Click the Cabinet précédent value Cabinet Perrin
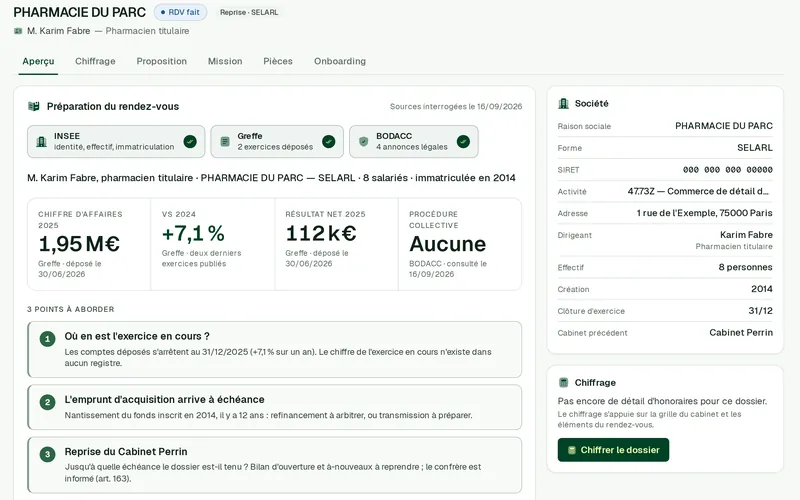The width and height of the screenshot is (800, 500). pyautogui.click(x=741, y=333)
